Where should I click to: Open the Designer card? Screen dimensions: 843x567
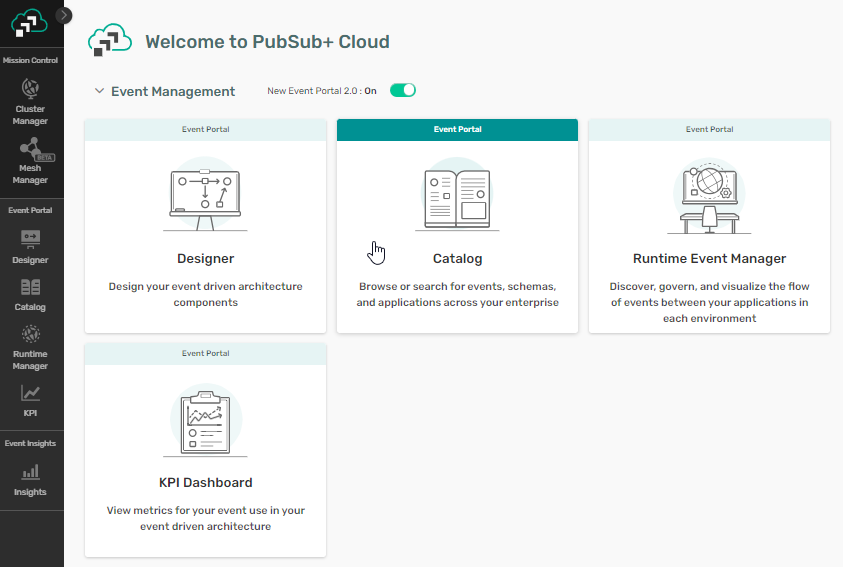205,258
